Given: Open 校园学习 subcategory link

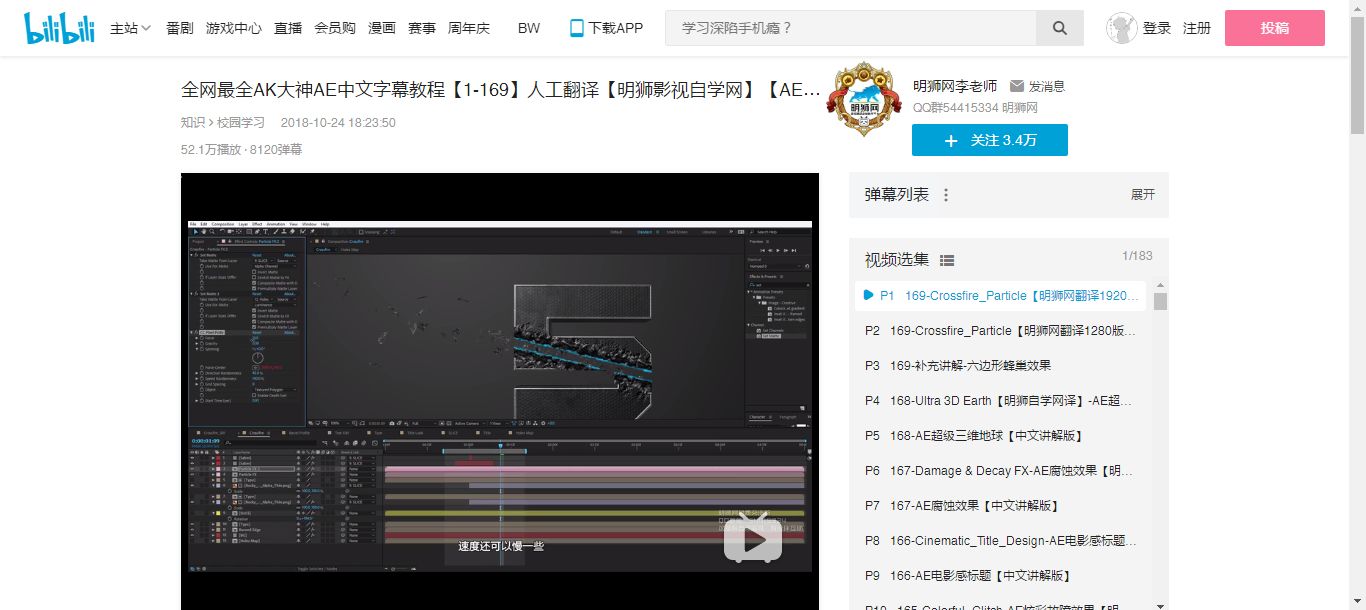Looking at the screenshot, I should [241, 122].
